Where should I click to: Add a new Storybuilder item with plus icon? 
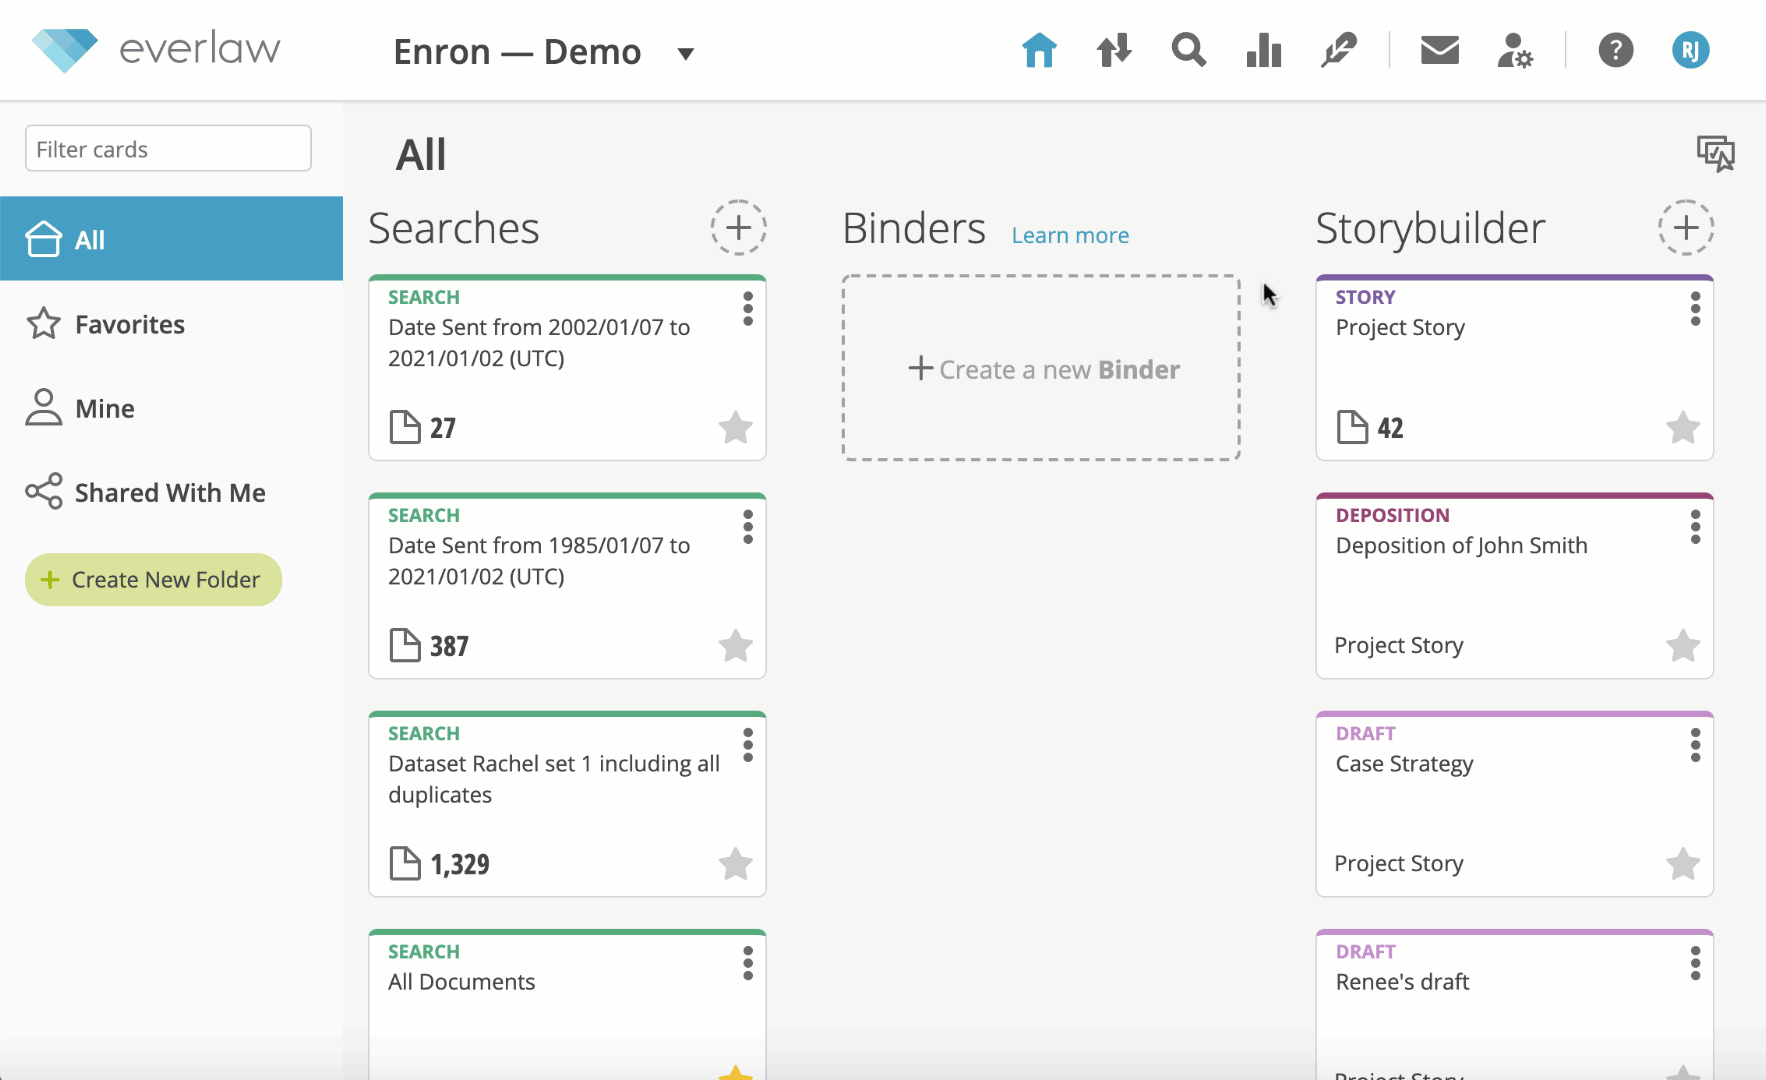point(1686,228)
